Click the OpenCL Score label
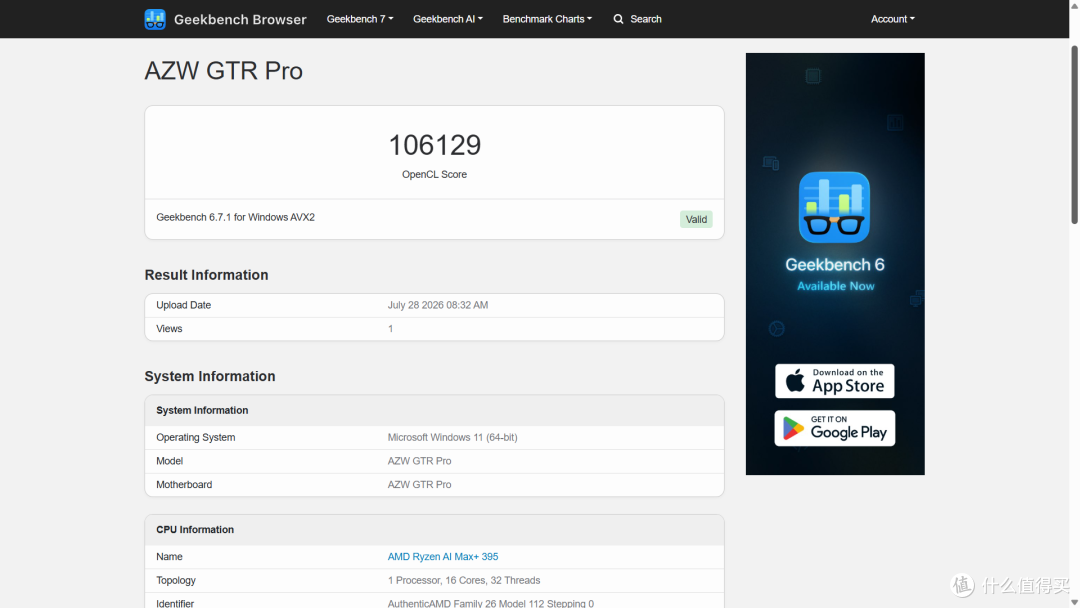 click(x=435, y=175)
